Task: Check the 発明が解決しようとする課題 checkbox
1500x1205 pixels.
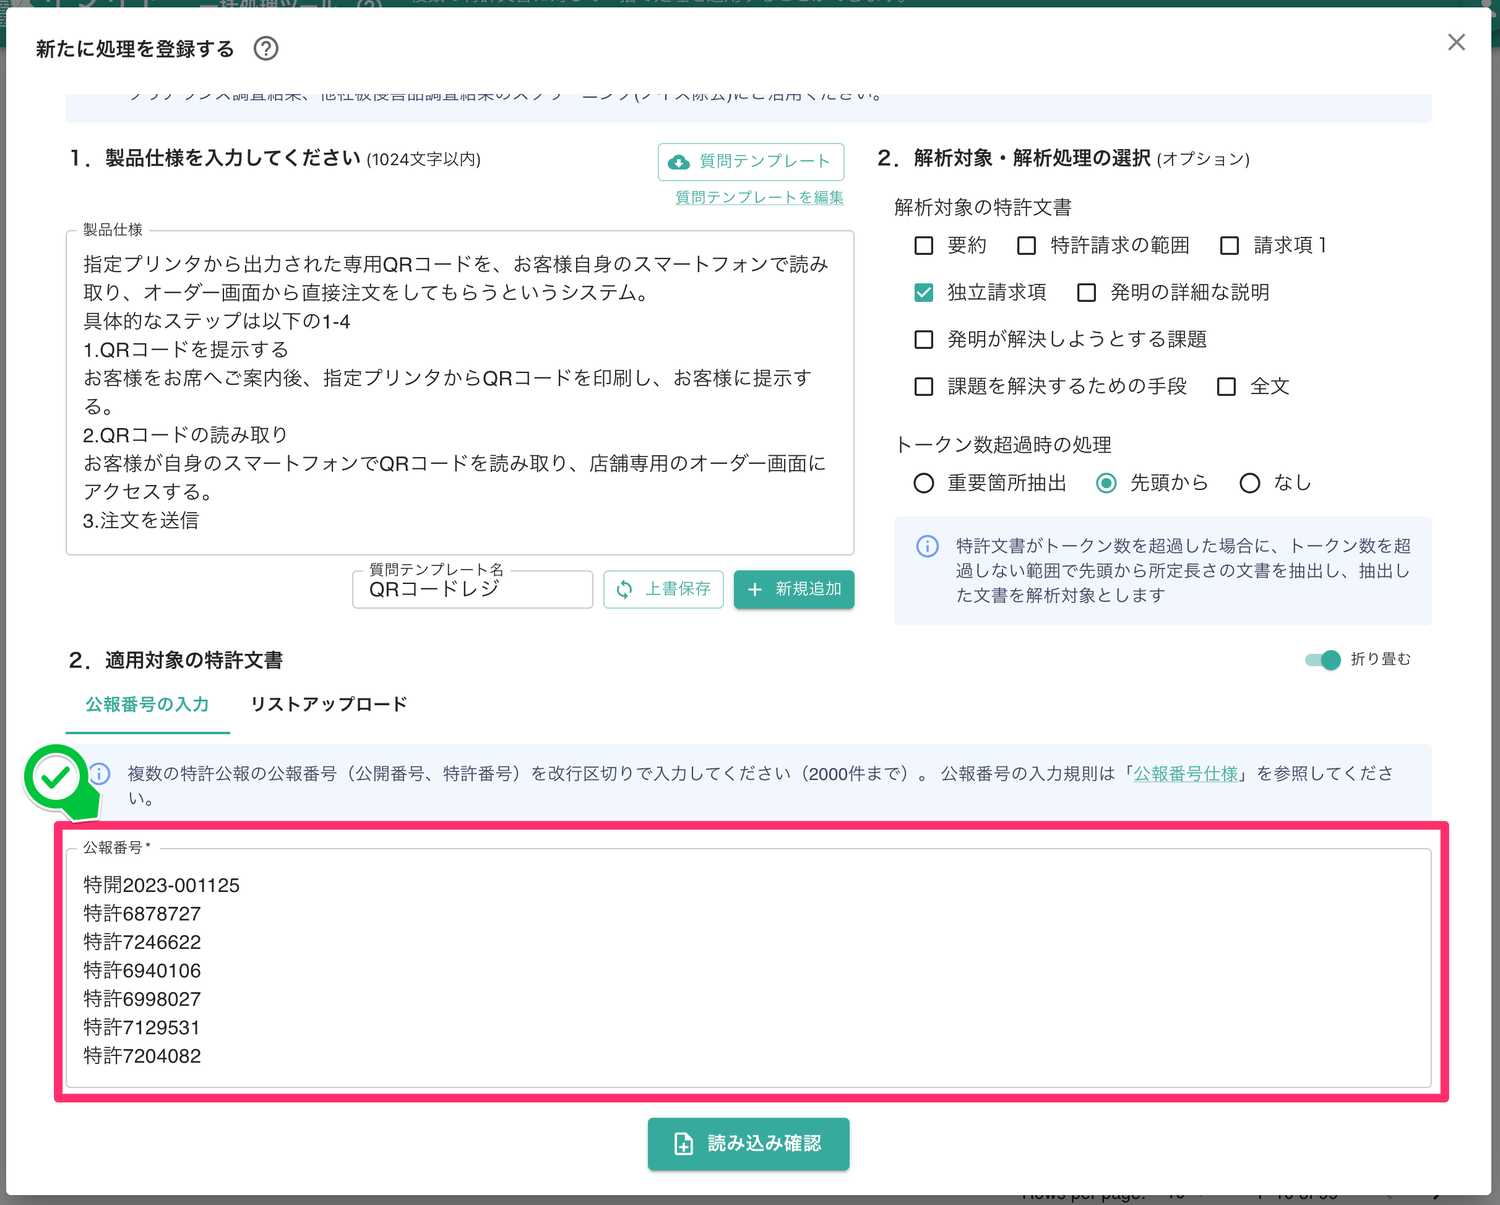Action: click(924, 339)
